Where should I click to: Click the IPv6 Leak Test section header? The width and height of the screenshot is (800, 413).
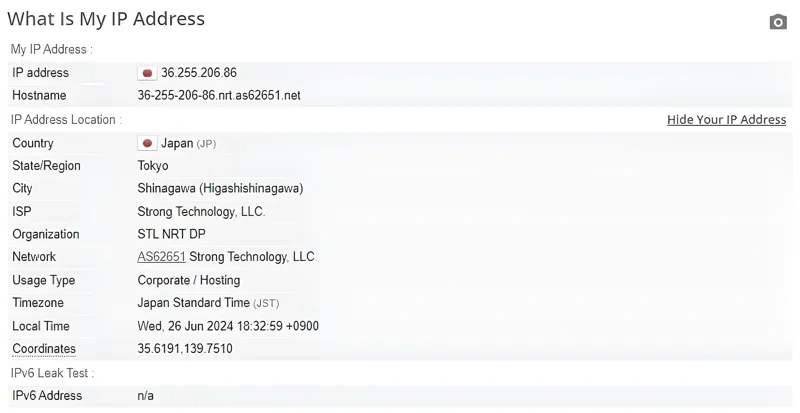tap(52, 373)
